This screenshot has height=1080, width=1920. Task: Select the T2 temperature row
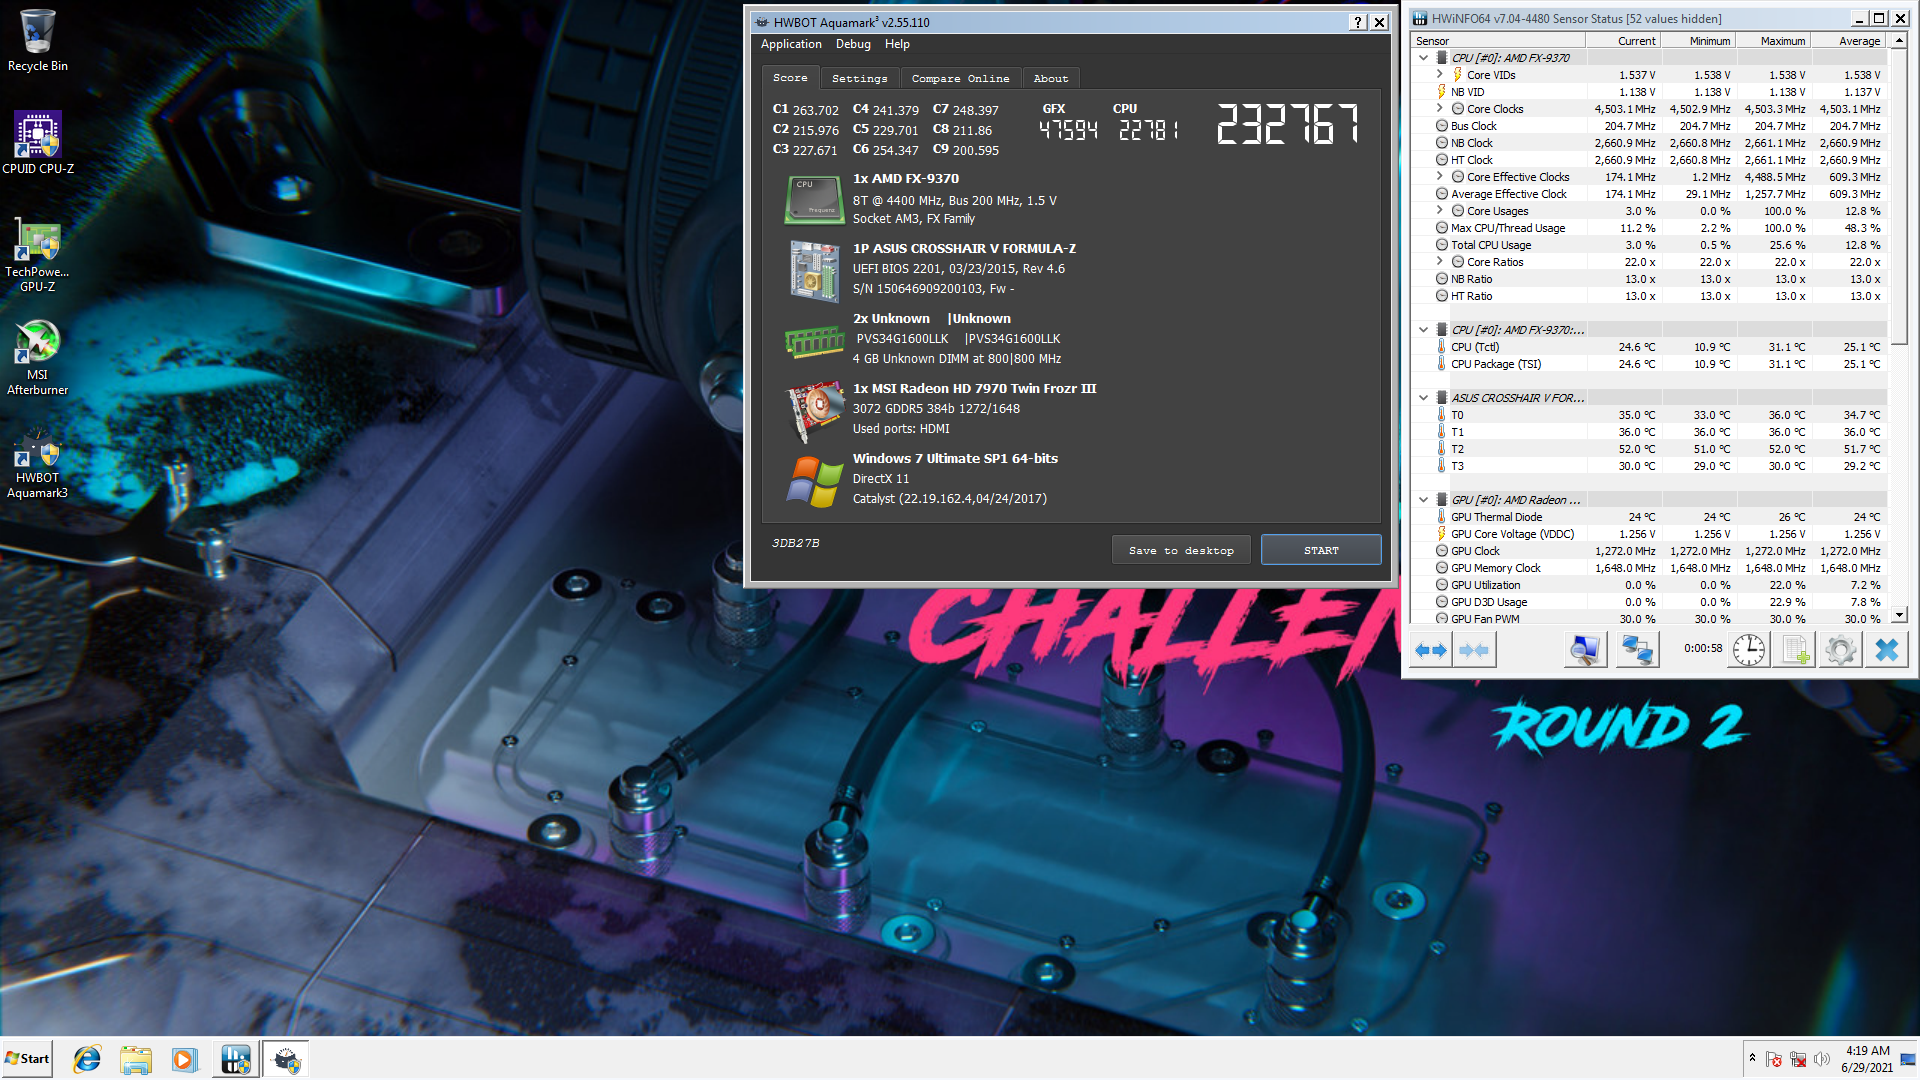(1648, 449)
